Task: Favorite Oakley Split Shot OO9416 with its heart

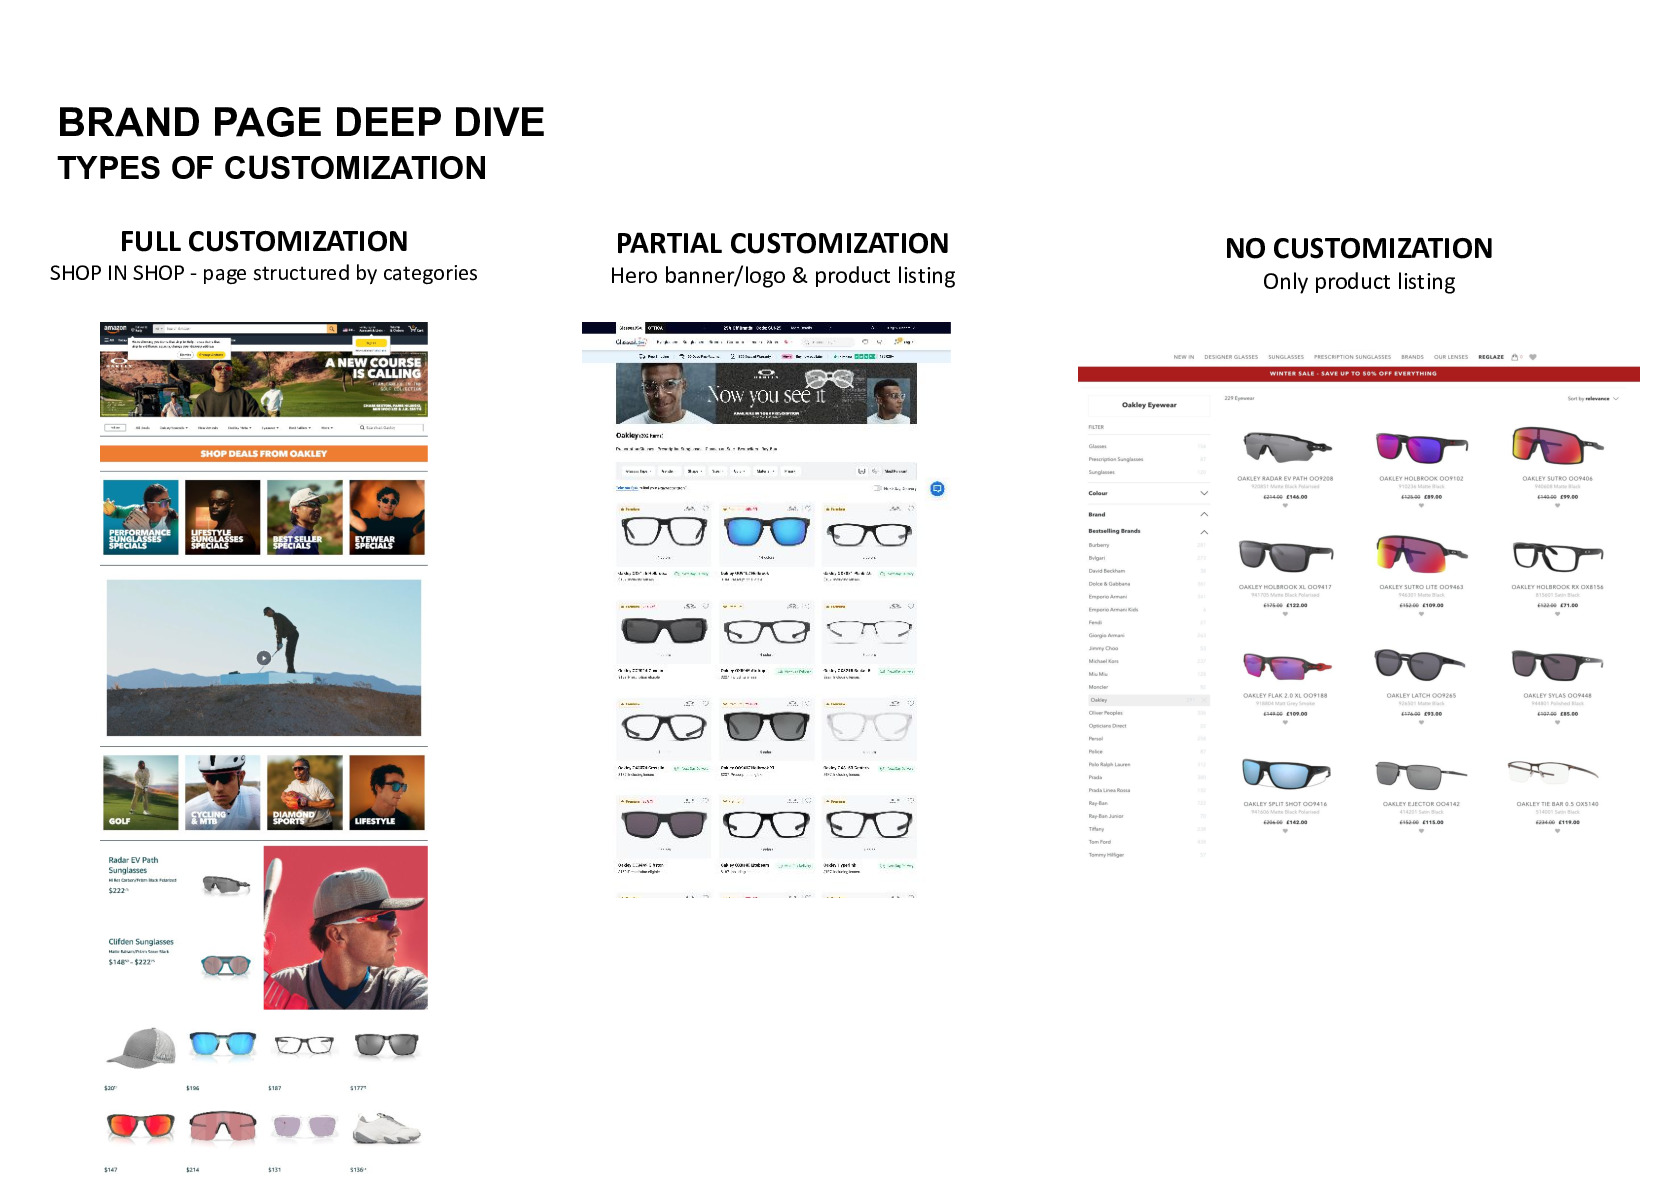Action: click(1285, 831)
